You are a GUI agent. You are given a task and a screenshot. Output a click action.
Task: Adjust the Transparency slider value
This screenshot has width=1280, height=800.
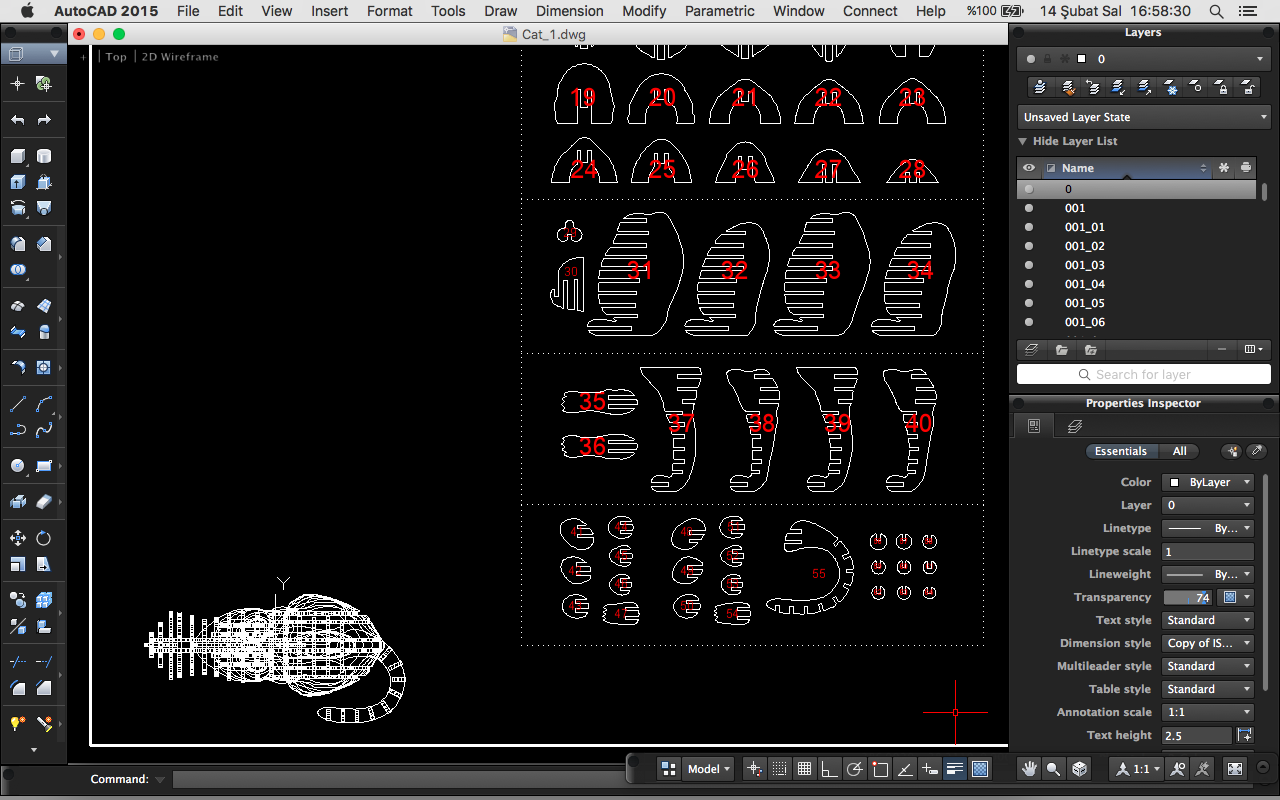[x=1188, y=597]
